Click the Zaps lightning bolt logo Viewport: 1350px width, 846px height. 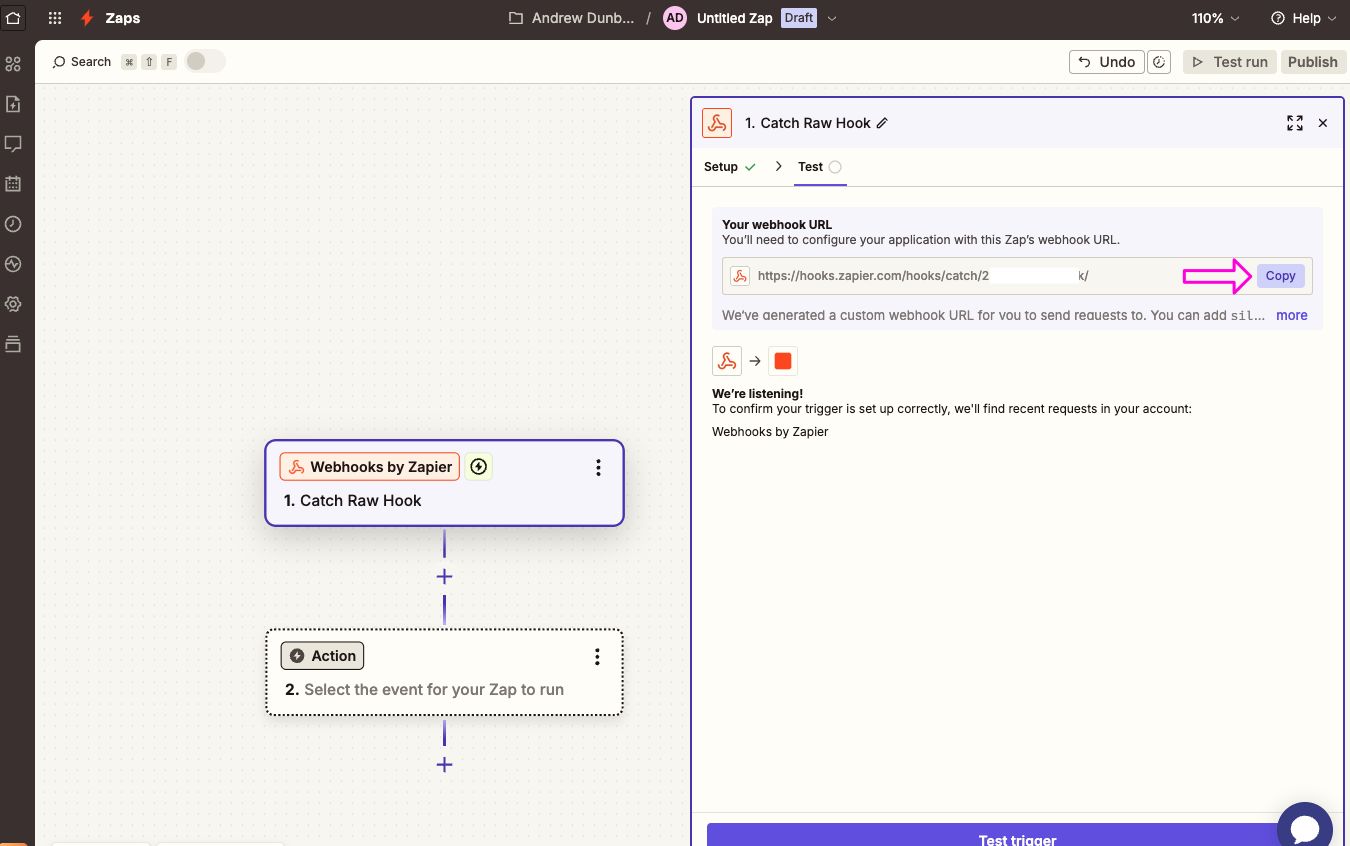click(88, 18)
